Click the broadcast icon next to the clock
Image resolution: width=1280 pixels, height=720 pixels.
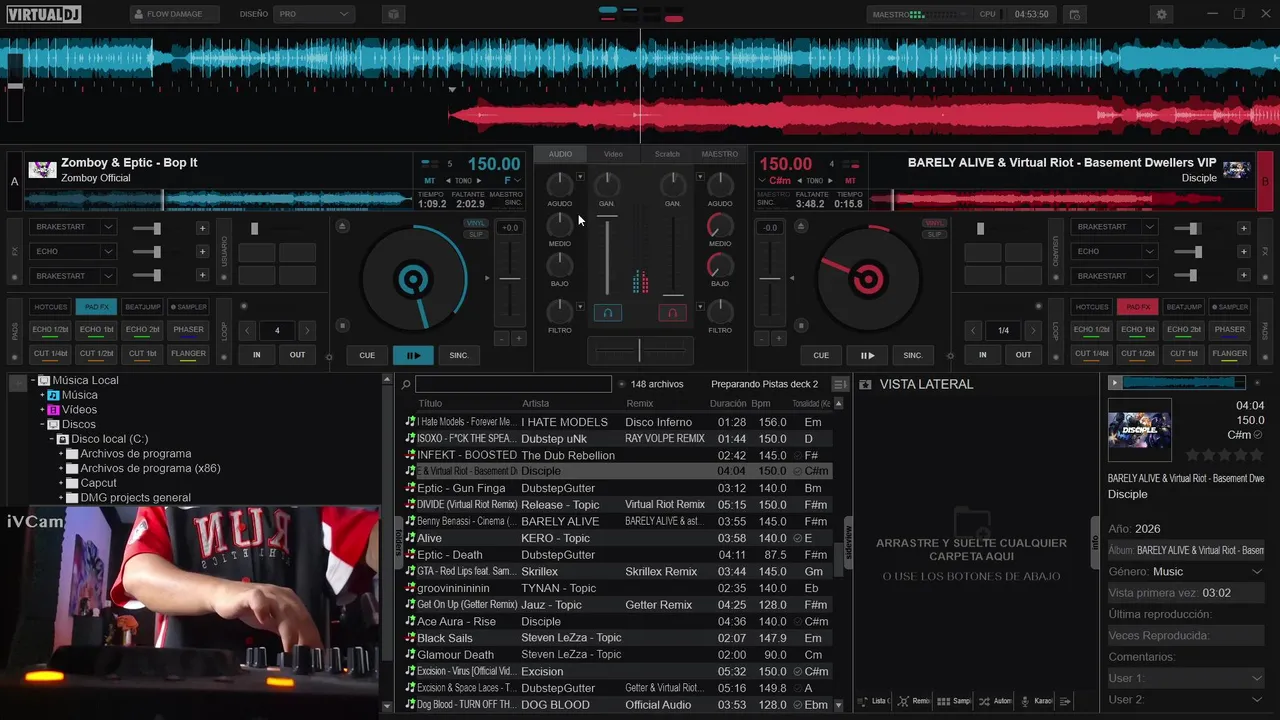pos(1075,14)
